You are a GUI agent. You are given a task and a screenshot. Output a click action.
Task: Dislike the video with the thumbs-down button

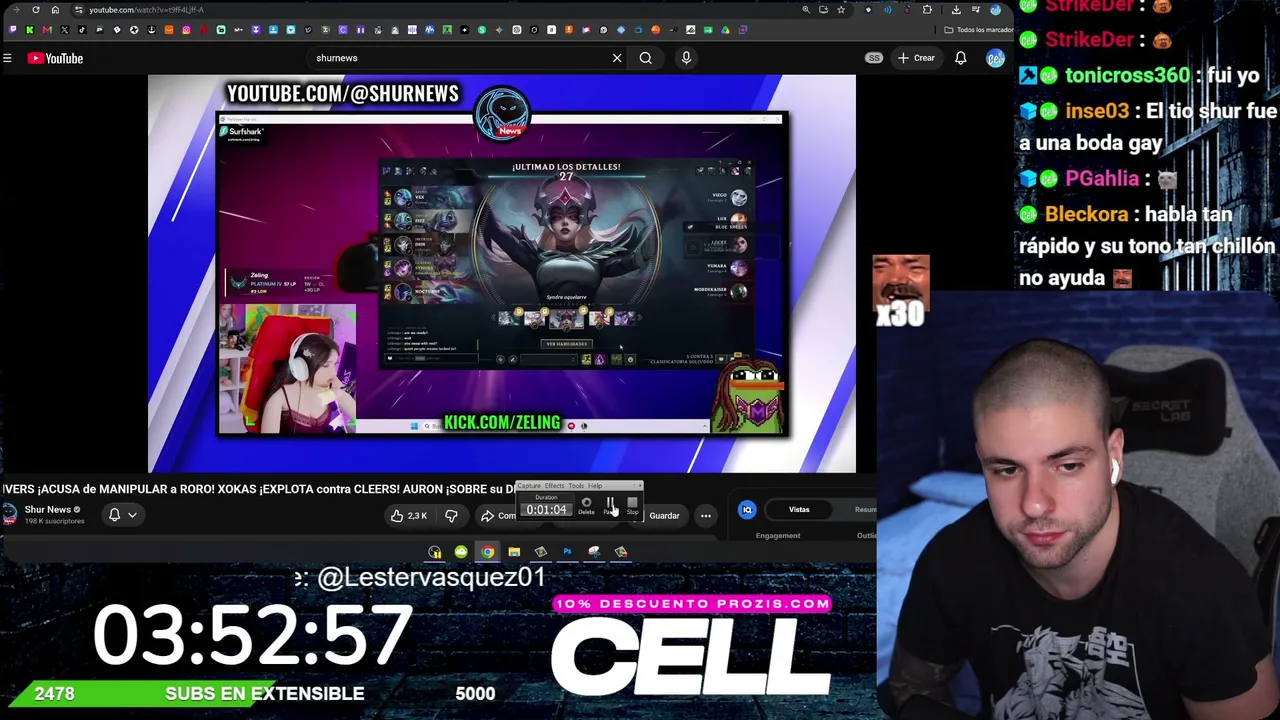point(451,516)
